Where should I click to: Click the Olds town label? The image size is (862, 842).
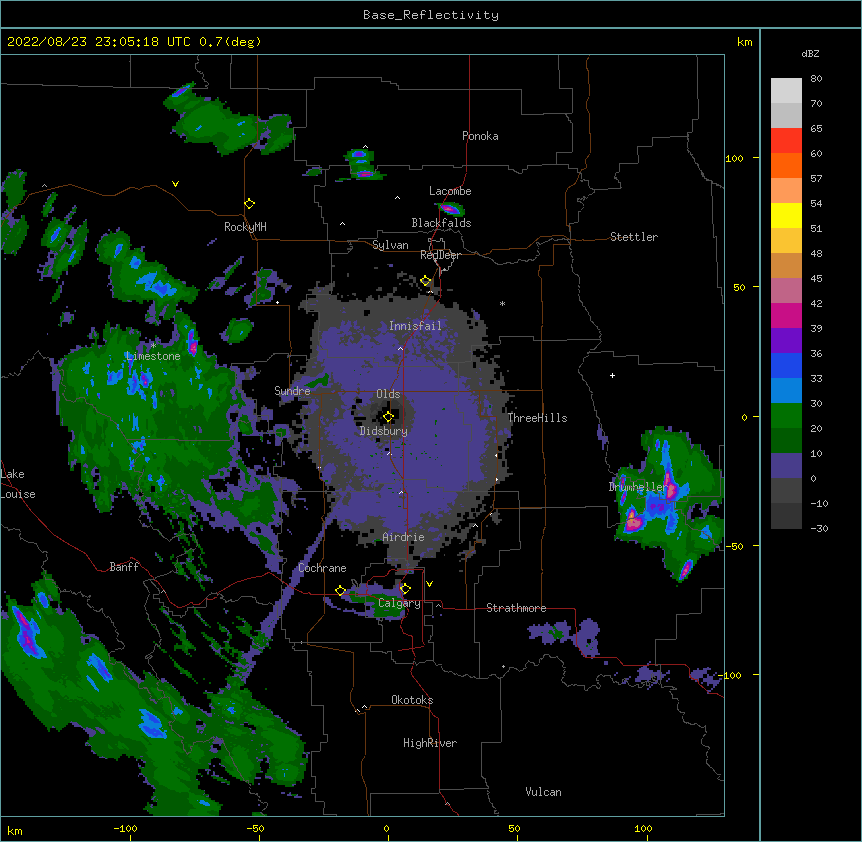click(388, 394)
